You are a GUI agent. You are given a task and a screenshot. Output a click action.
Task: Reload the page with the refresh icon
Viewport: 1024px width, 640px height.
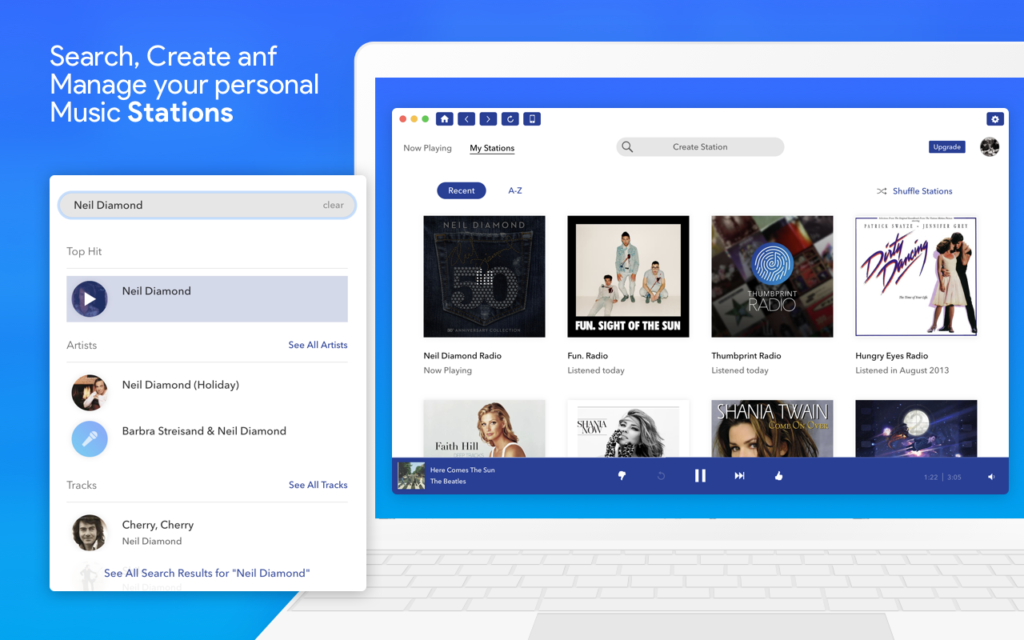510,119
